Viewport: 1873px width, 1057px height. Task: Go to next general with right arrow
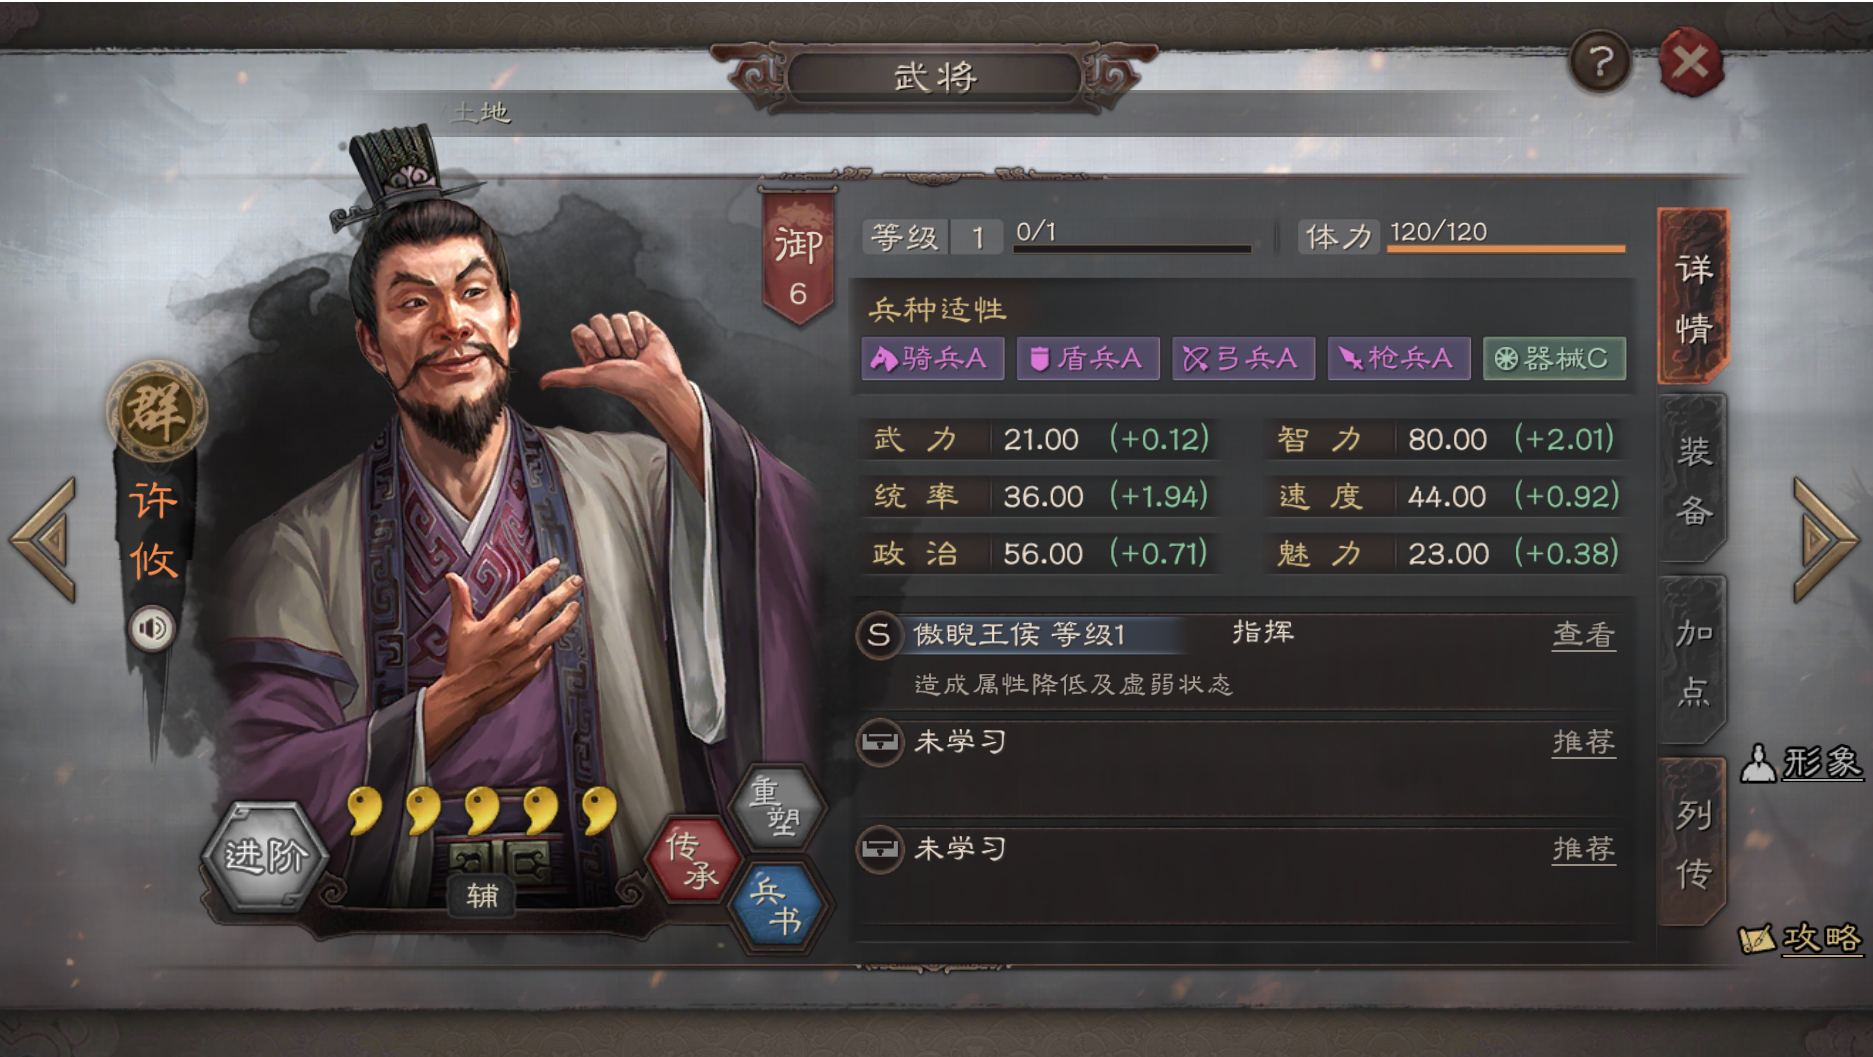pyautogui.click(x=1826, y=539)
